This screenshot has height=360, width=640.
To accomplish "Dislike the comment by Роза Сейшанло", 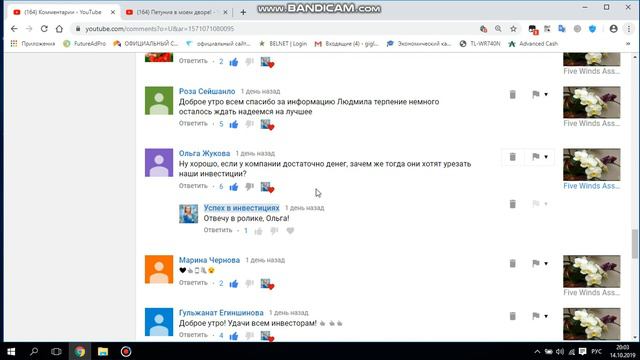I will point(249,124).
